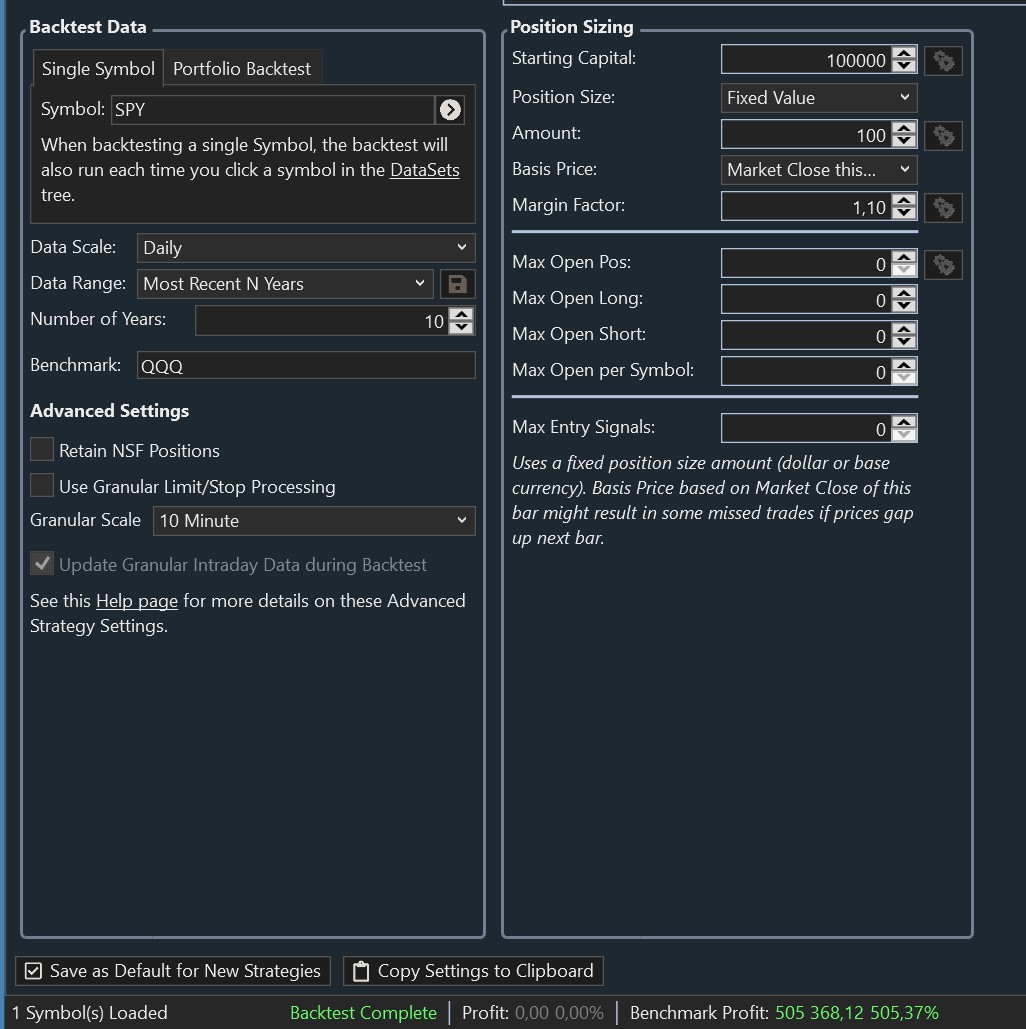1026x1029 pixels.
Task: Click the save icon beside Data Range
Action: (458, 284)
